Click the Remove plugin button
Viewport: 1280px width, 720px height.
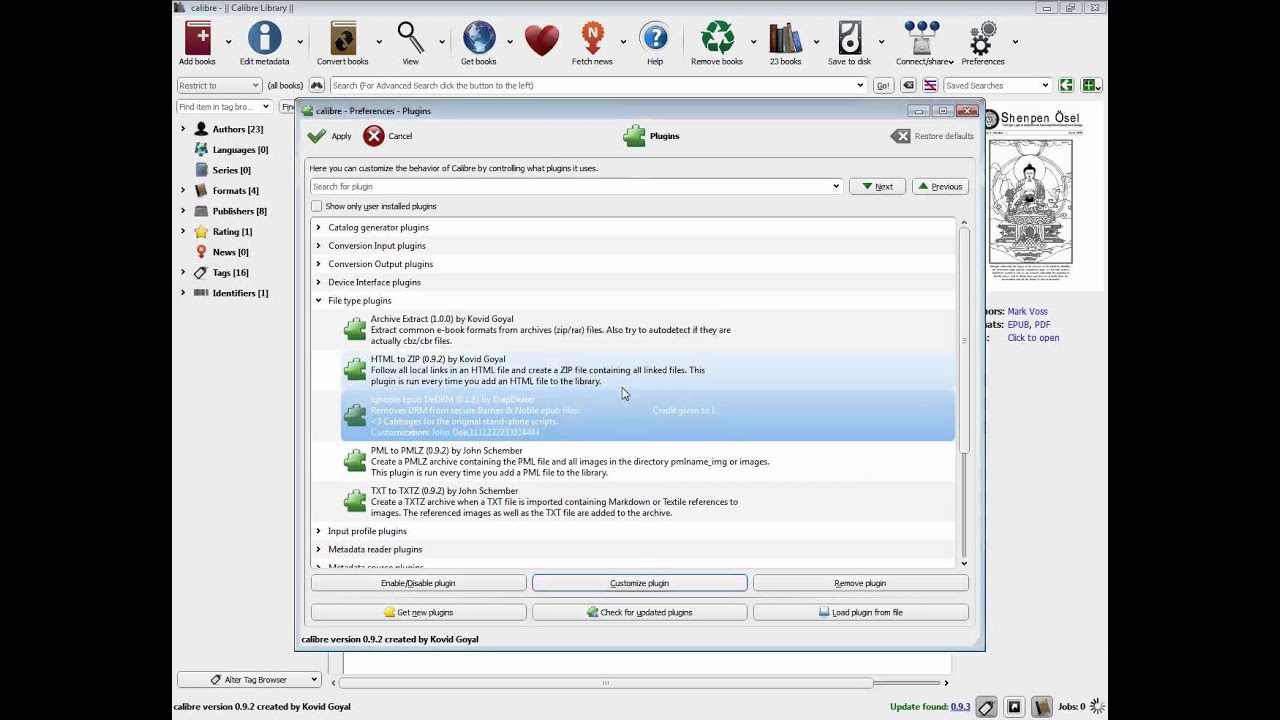[x=861, y=583]
